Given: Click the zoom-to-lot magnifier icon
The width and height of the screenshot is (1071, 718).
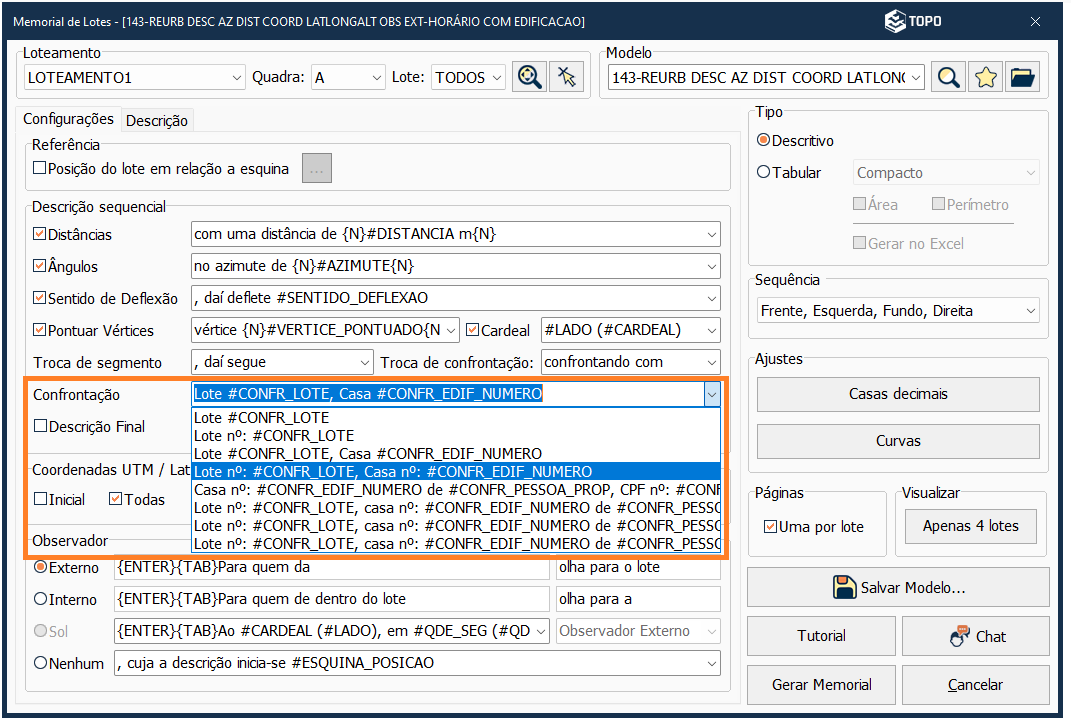Looking at the screenshot, I should click(530, 77).
